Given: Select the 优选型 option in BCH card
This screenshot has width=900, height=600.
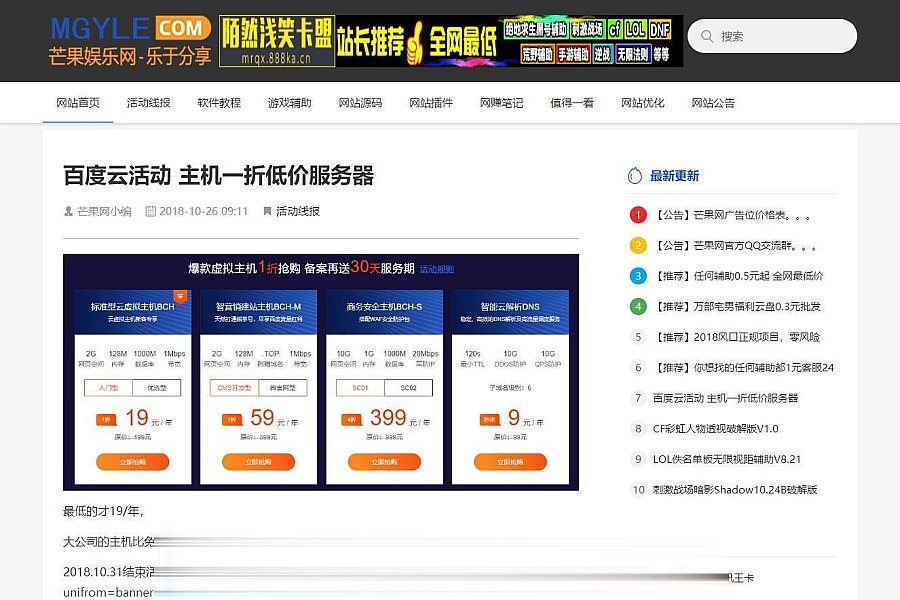Looking at the screenshot, I should point(157,388).
